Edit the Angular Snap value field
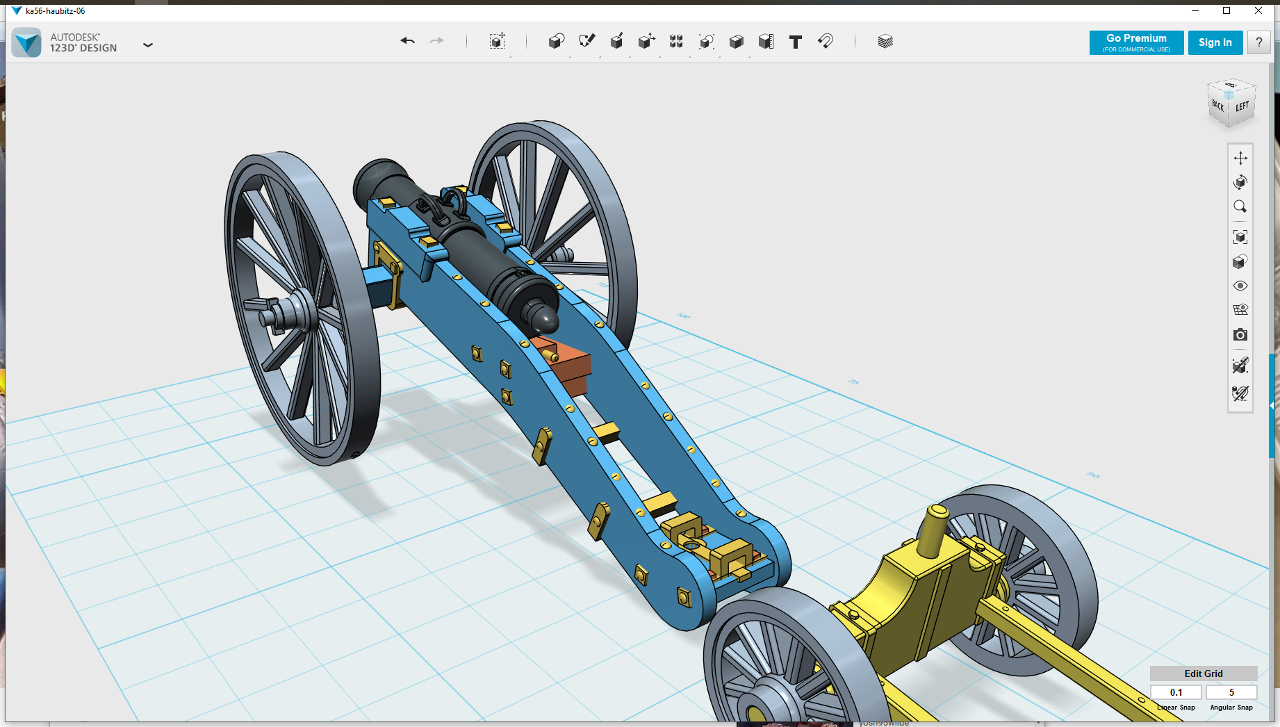The image size is (1280, 727). [x=1231, y=693]
